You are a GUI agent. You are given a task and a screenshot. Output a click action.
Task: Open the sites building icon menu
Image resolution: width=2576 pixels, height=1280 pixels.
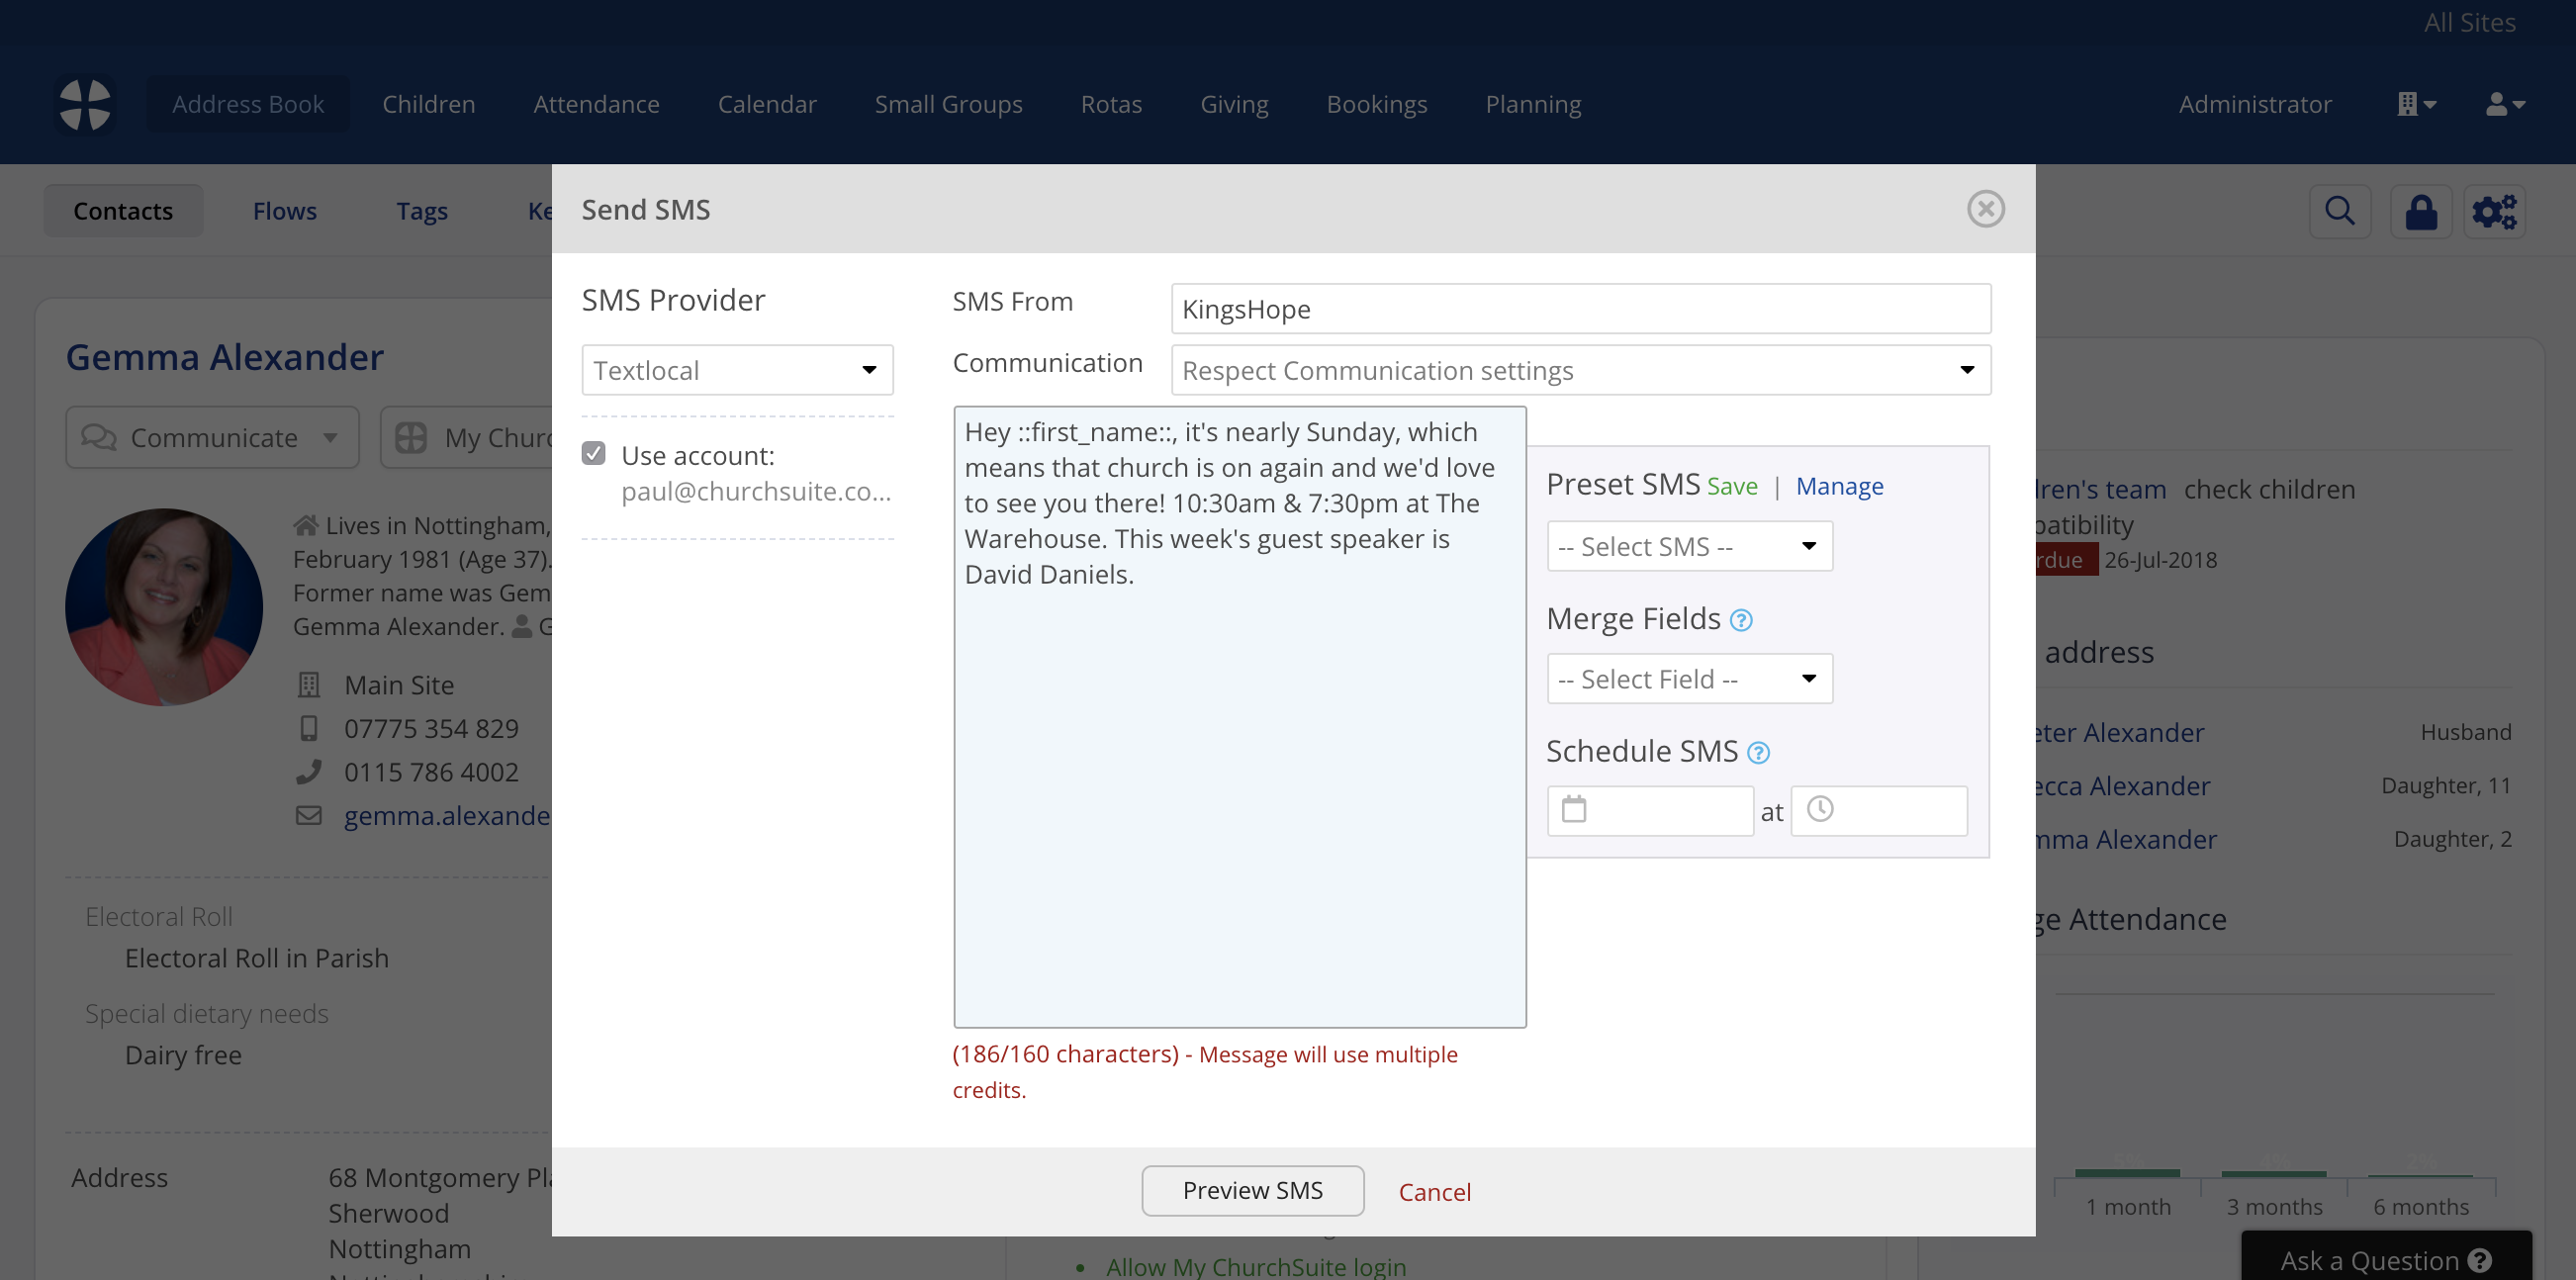point(2415,104)
